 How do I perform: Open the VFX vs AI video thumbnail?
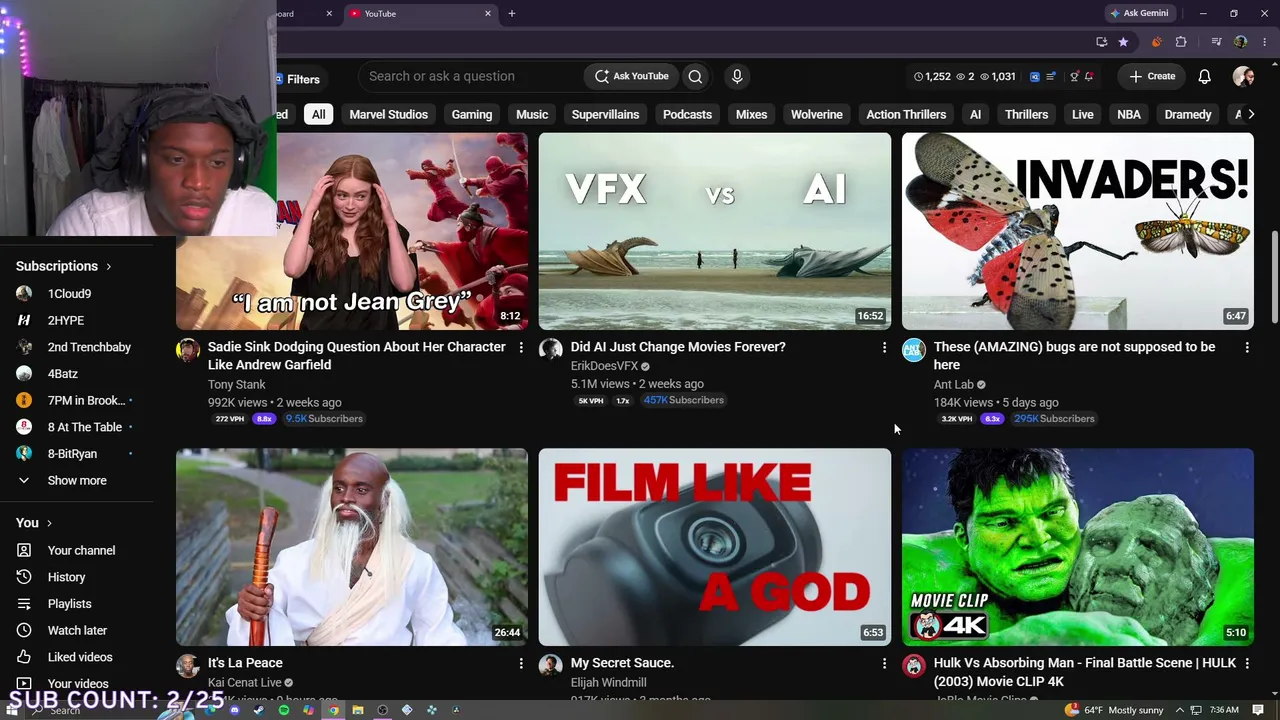pyautogui.click(x=715, y=231)
